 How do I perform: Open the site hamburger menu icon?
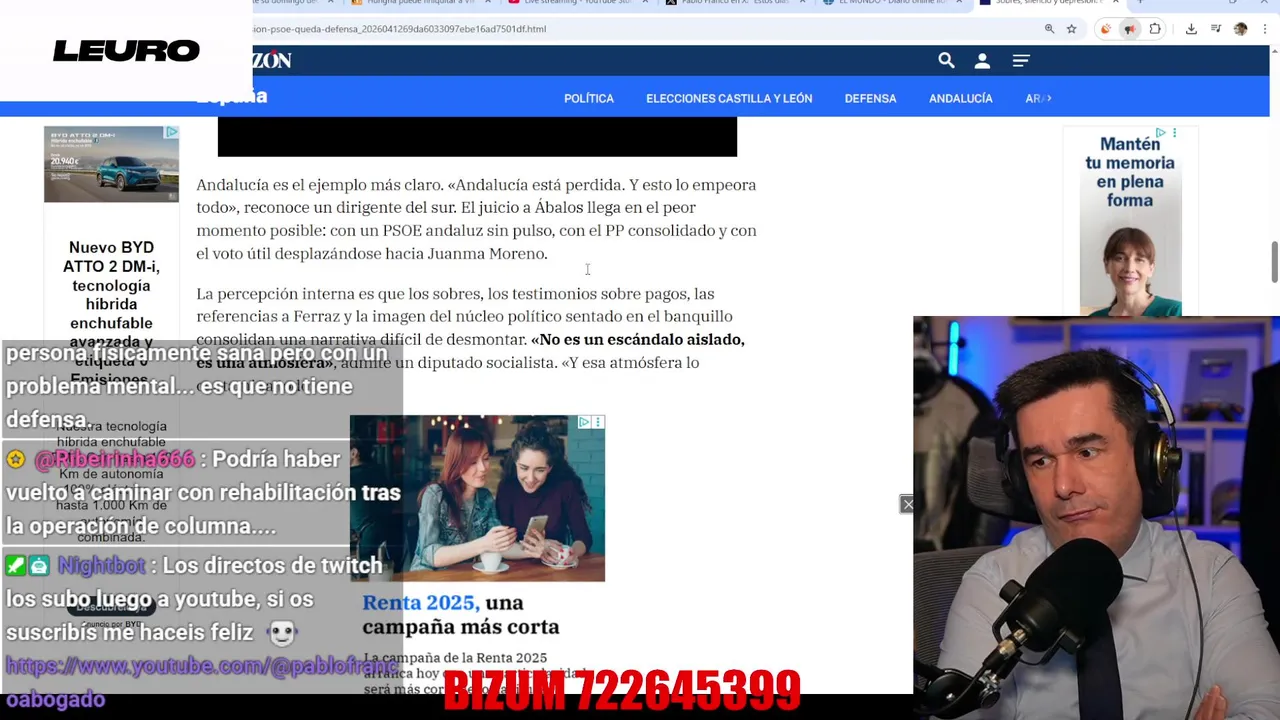[1021, 61]
